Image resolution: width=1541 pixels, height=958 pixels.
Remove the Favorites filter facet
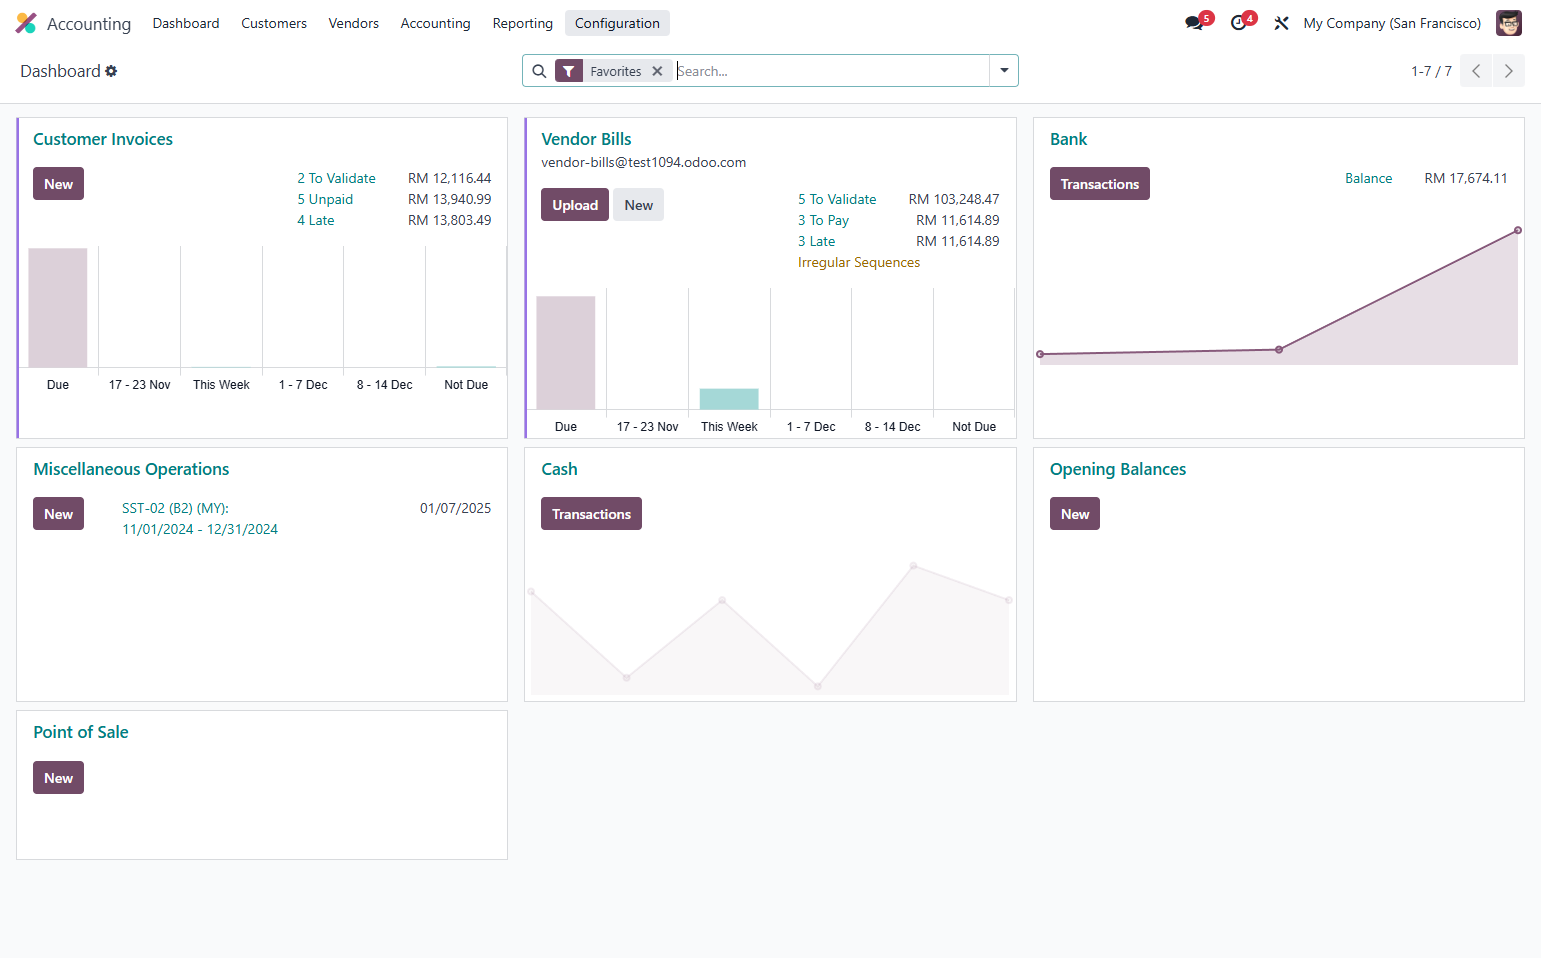[657, 71]
